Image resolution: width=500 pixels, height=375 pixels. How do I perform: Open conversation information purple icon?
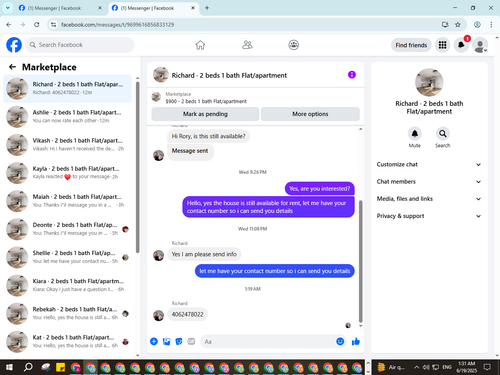[x=352, y=75]
